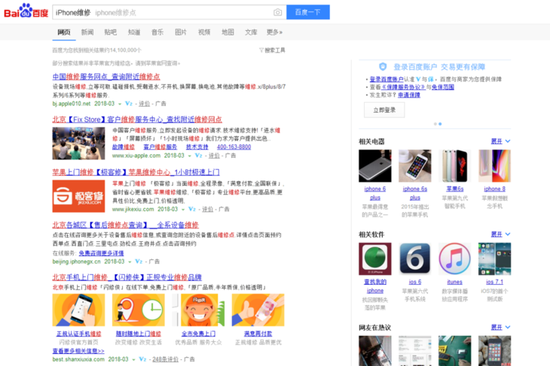Click the 立即登录 button

(384, 110)
